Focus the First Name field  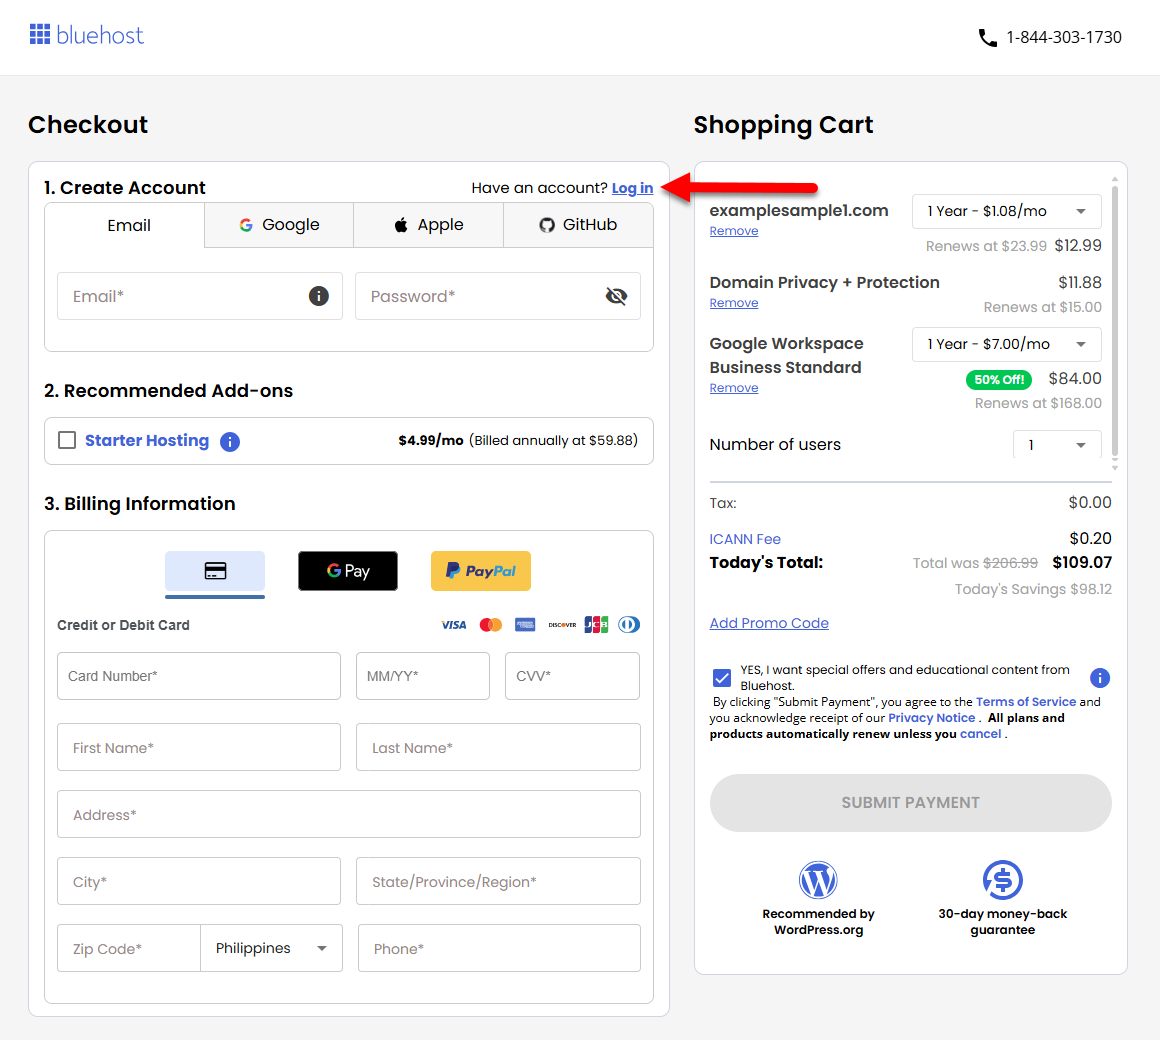pyautogui.click(x=199, y=747)
